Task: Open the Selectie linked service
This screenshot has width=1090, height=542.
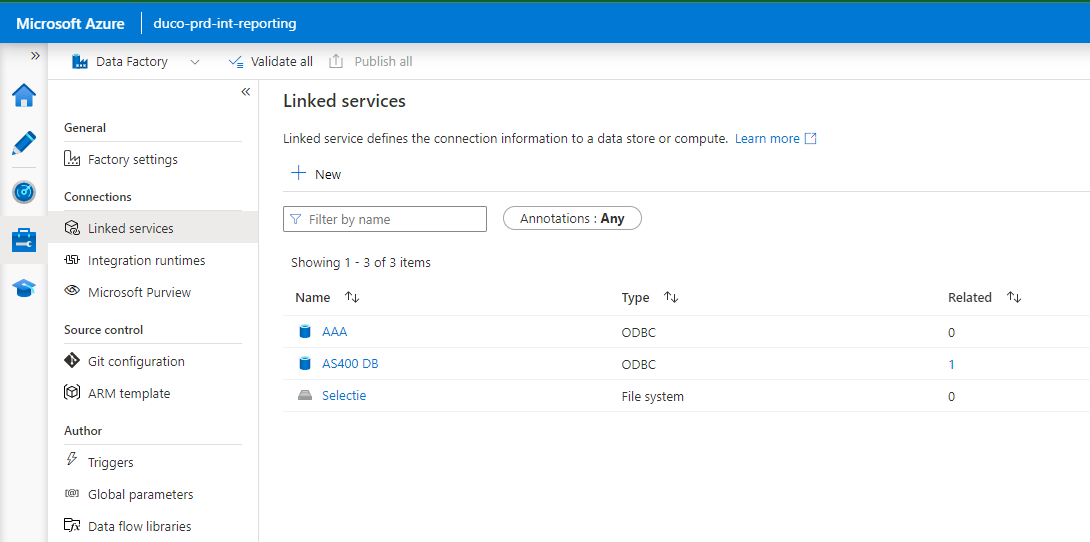Action: [x=344, y=395]
